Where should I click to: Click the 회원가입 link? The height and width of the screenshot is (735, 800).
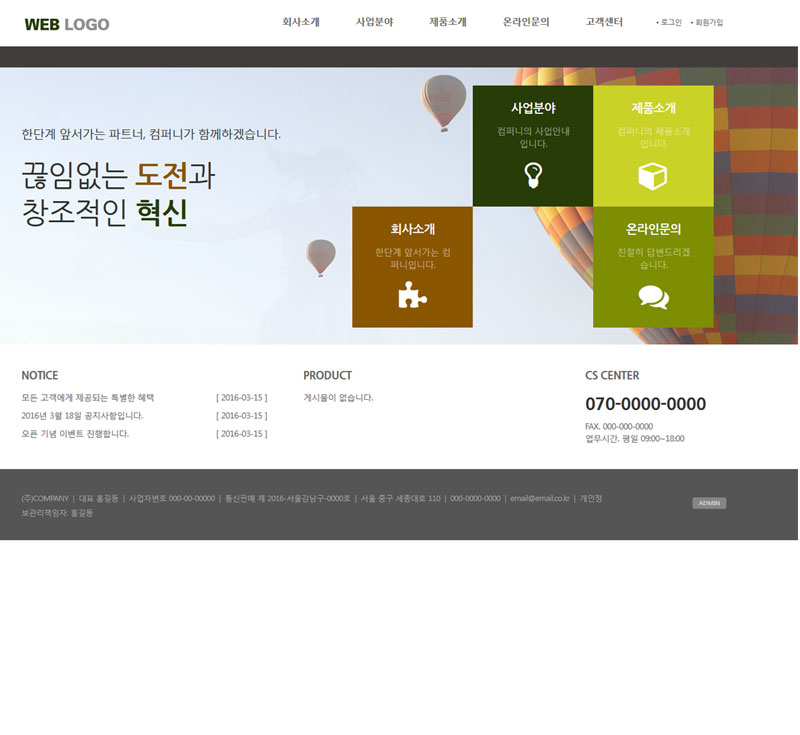(x=708, y=22)
